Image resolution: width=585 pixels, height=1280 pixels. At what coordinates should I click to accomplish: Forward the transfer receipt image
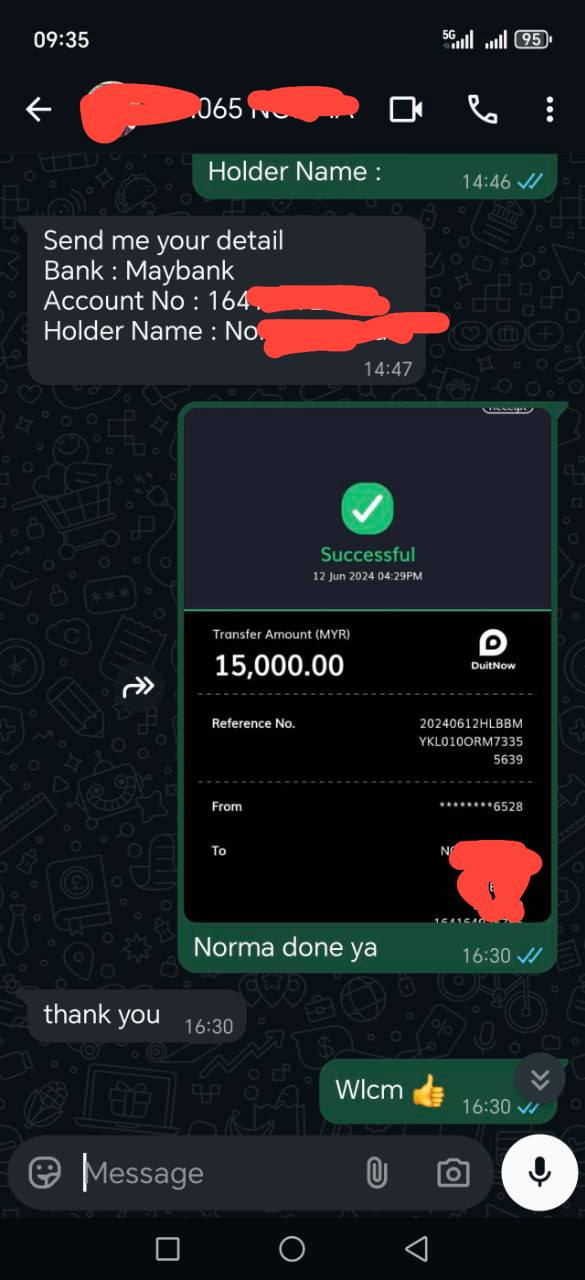click(x=139, y=686)
